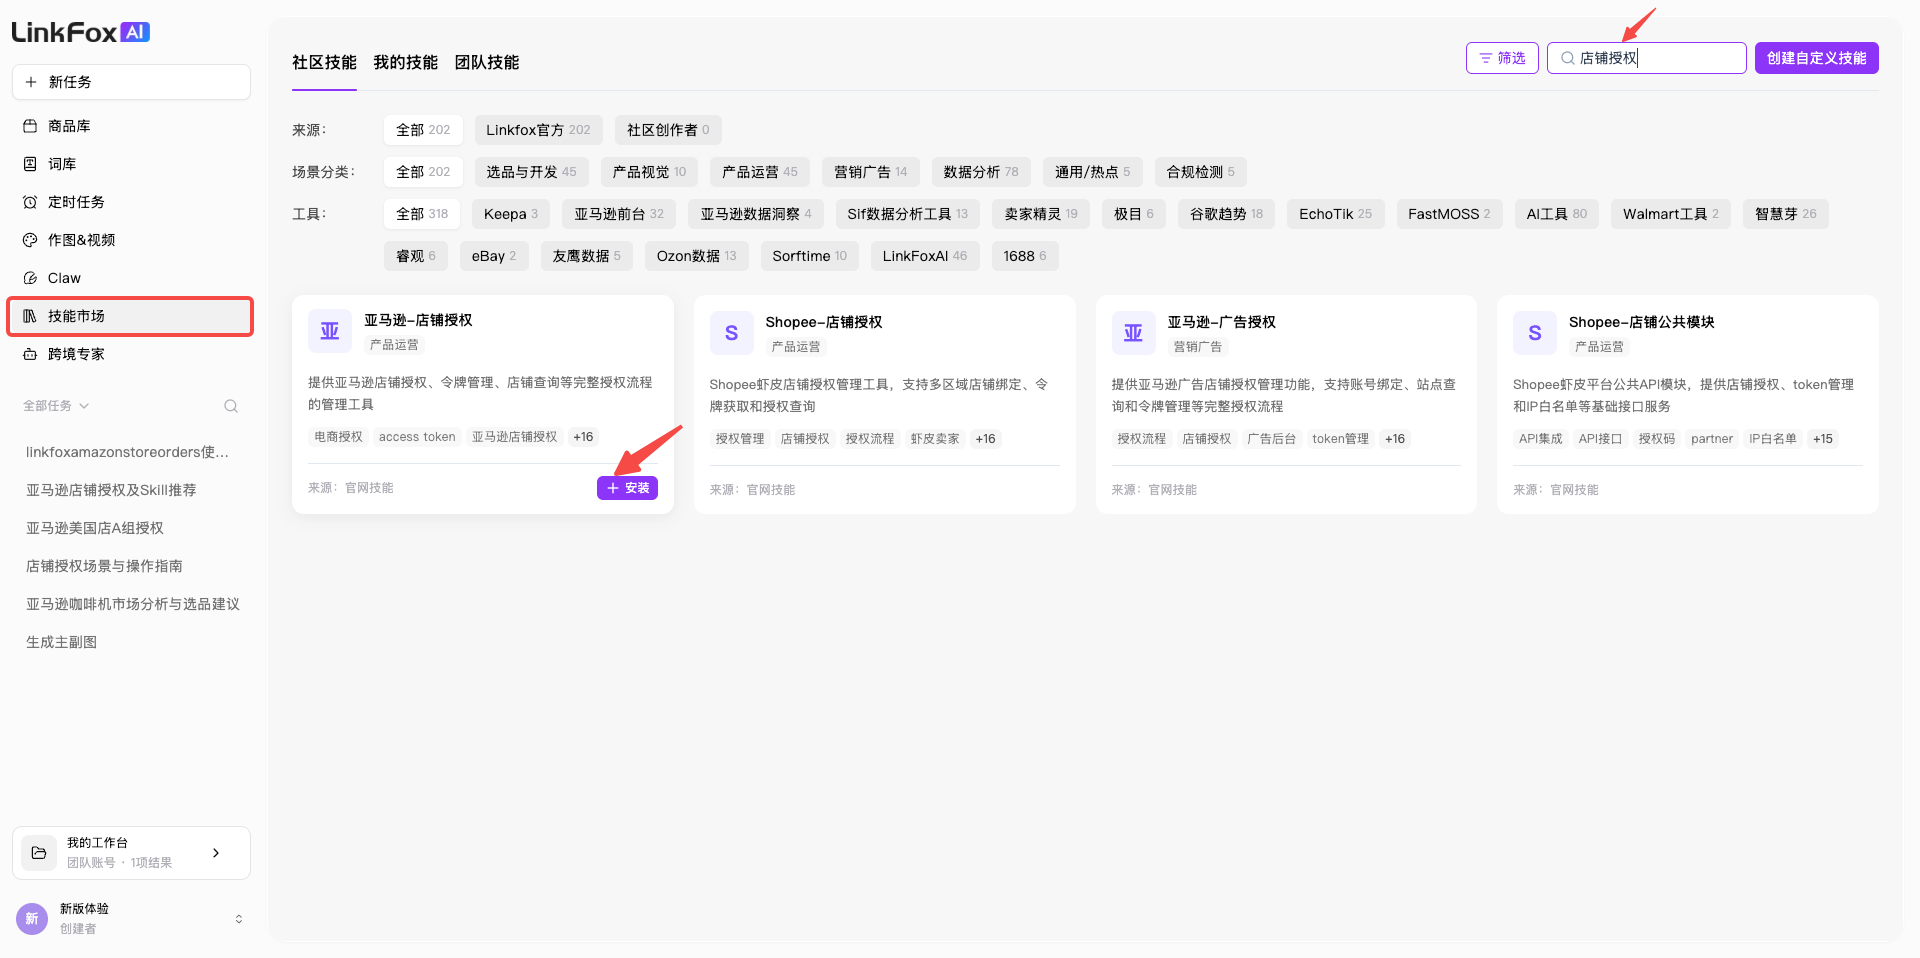Click the access token tag

click(x=417, y=437)
